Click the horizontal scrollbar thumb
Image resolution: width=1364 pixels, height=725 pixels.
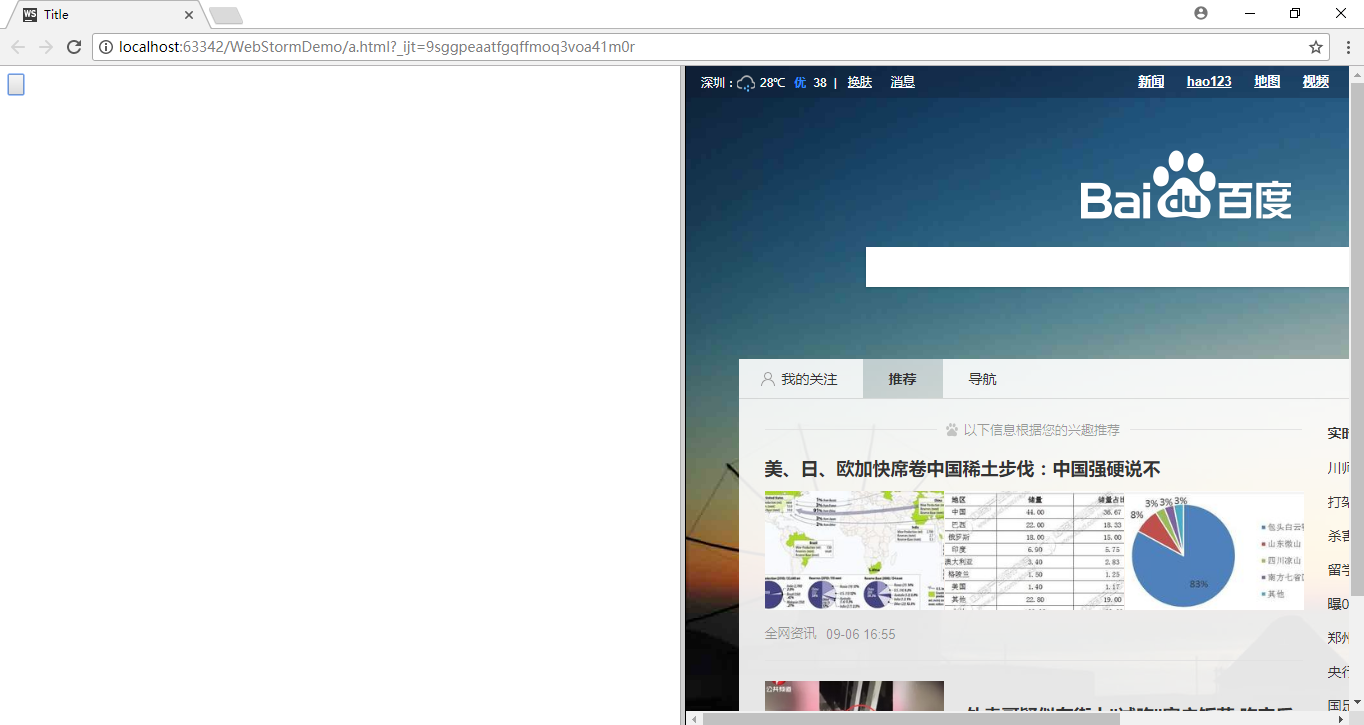[911, 718]
